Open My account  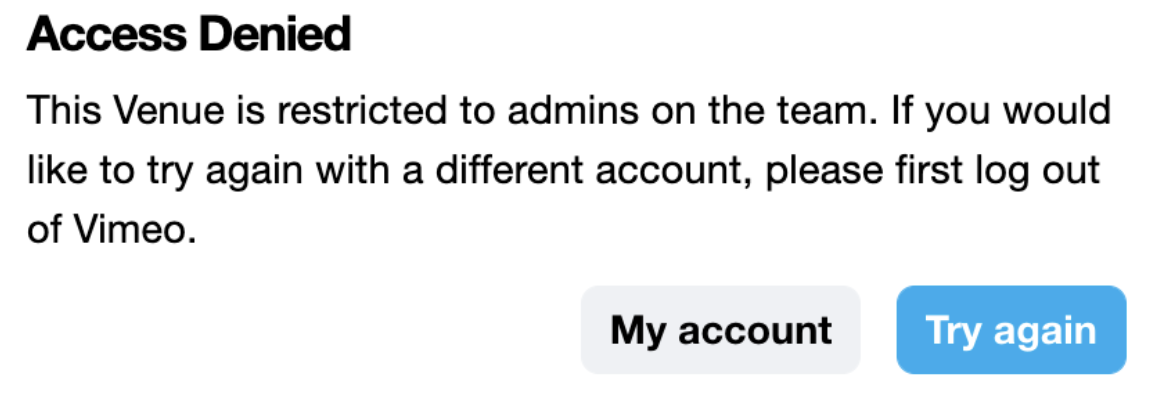tap(720, 330)
